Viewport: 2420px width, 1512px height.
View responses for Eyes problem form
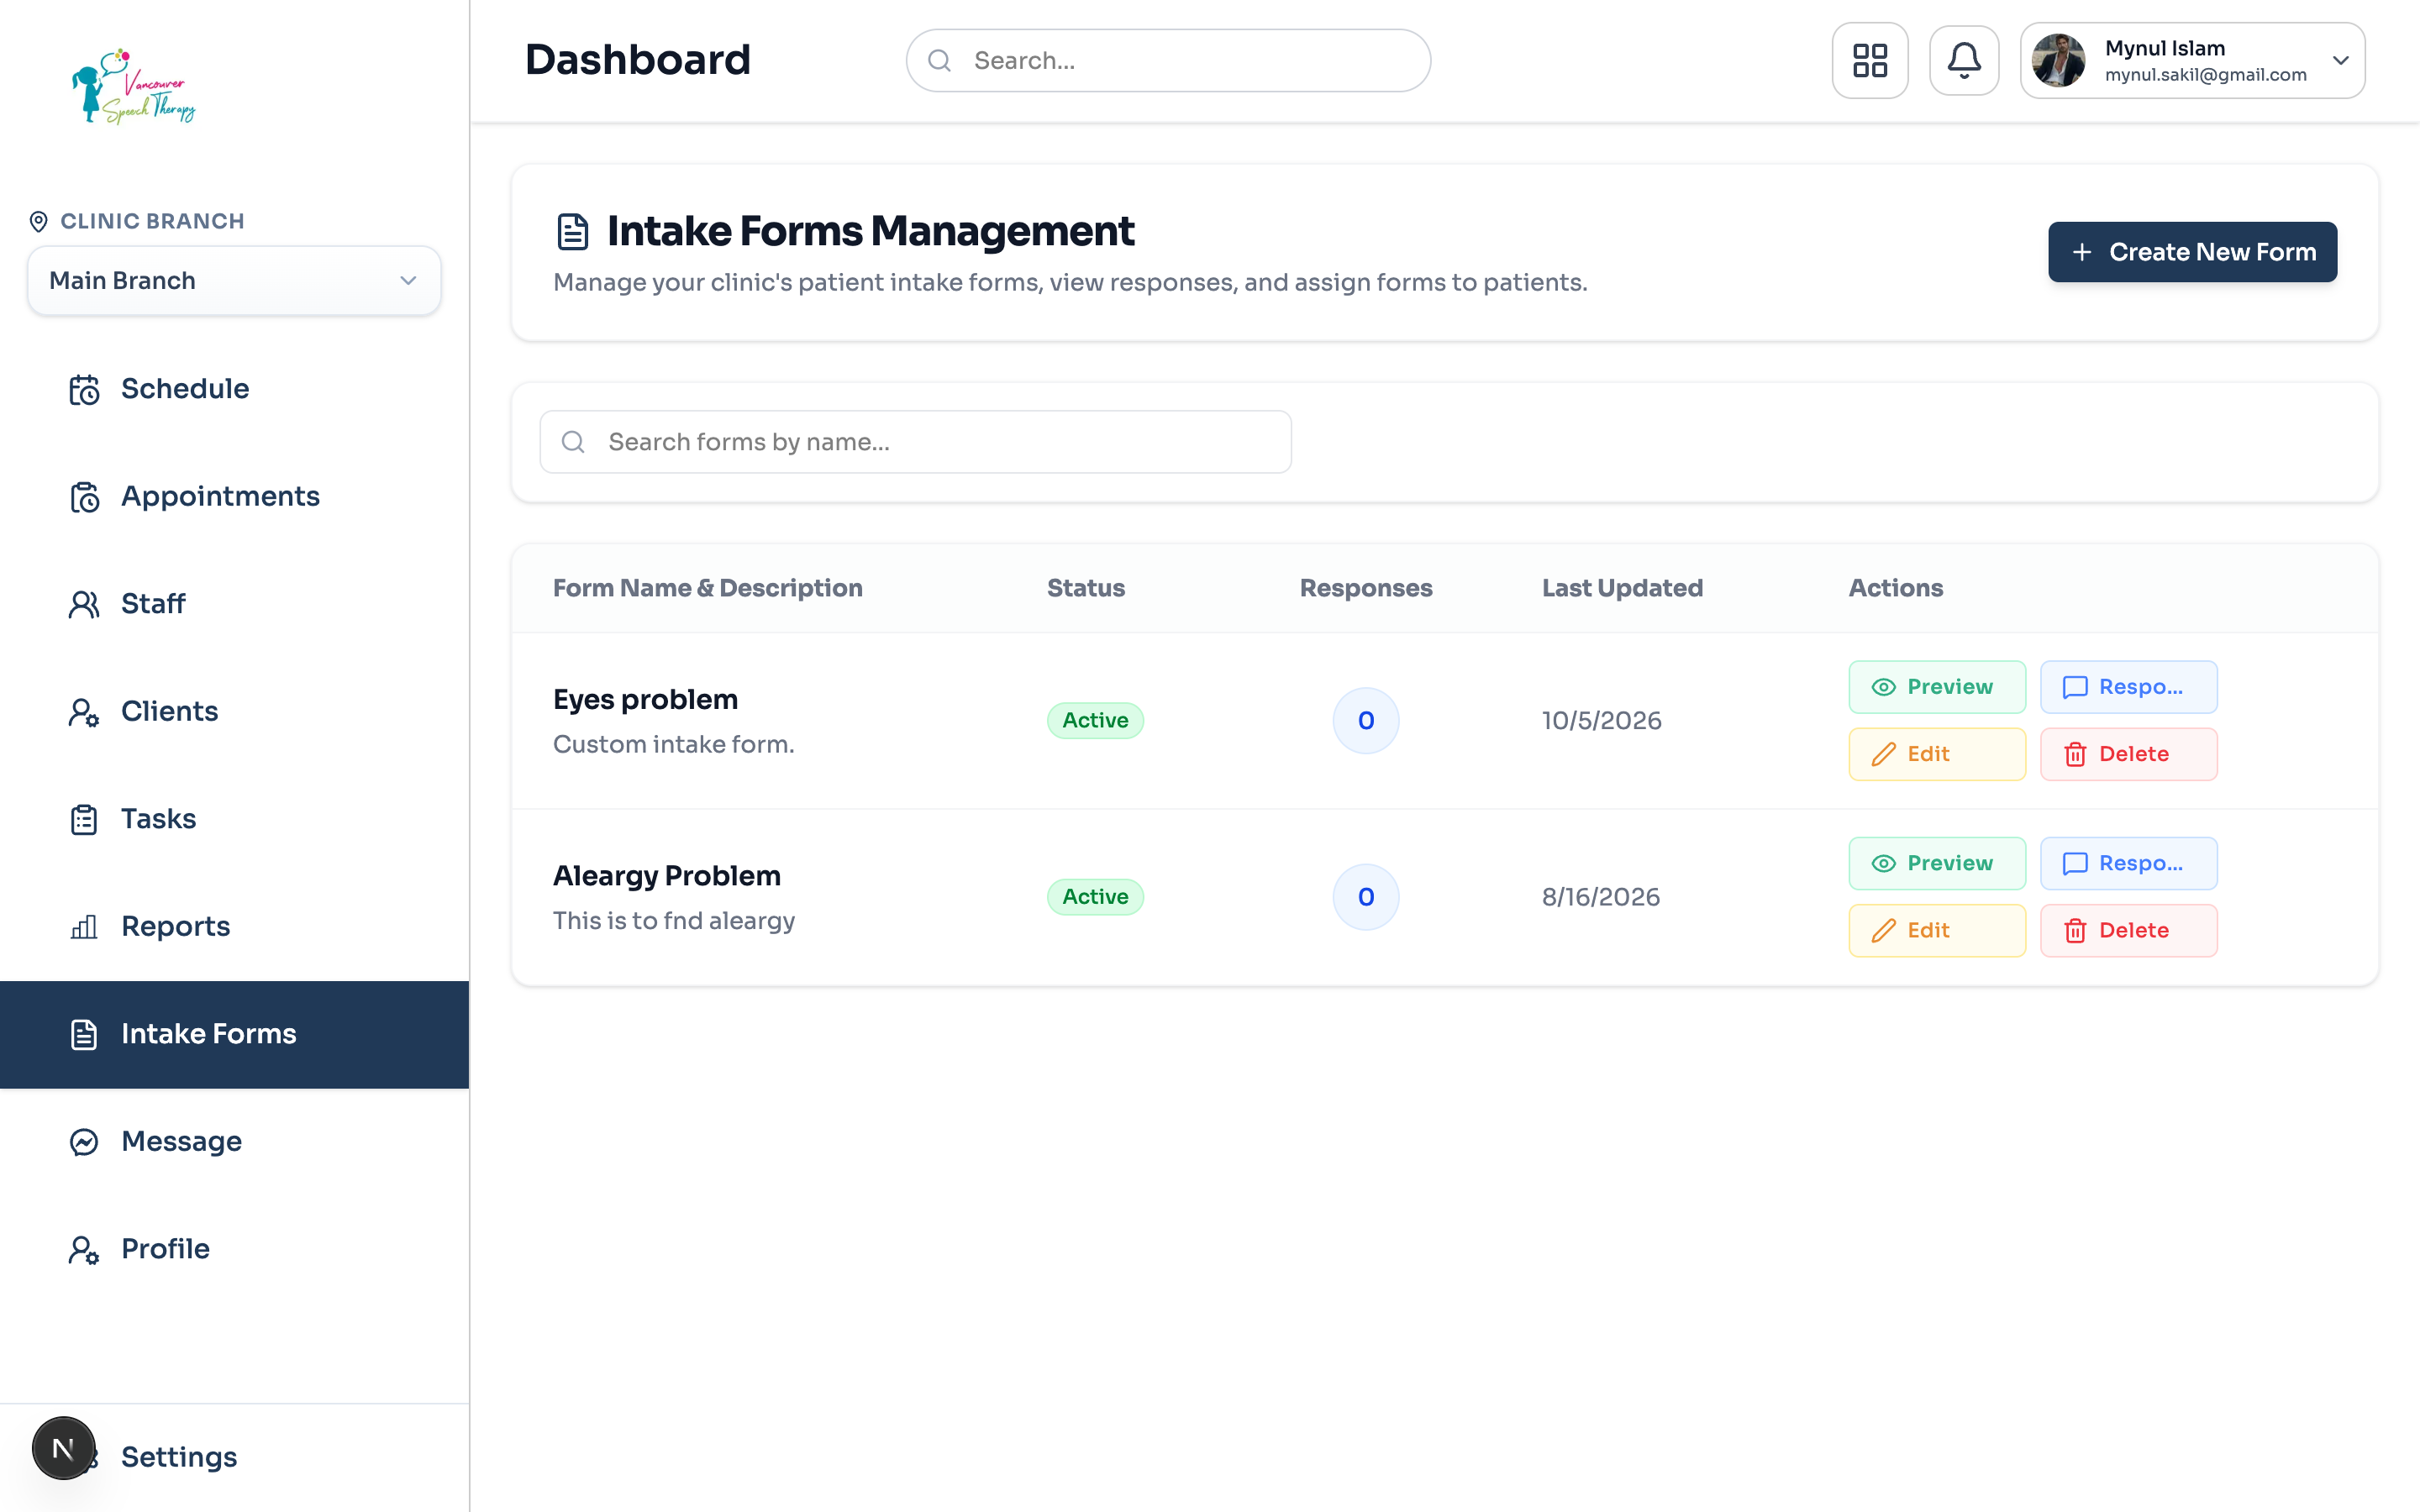pyautogui.click(x=2128, y=687)
